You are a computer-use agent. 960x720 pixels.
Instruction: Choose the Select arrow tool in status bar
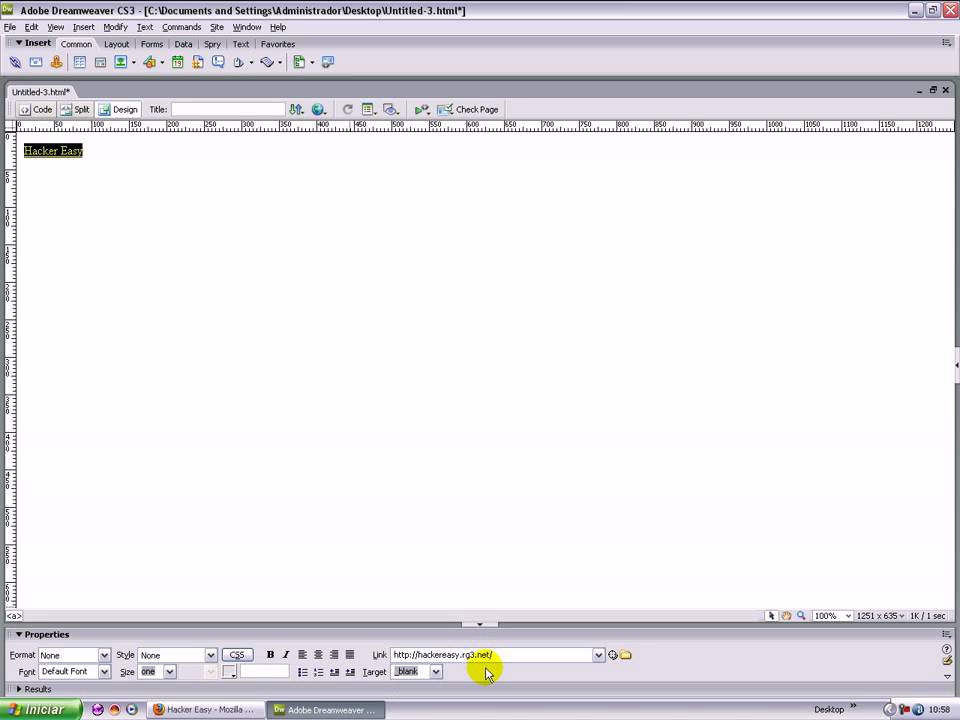tap(771, 615)
